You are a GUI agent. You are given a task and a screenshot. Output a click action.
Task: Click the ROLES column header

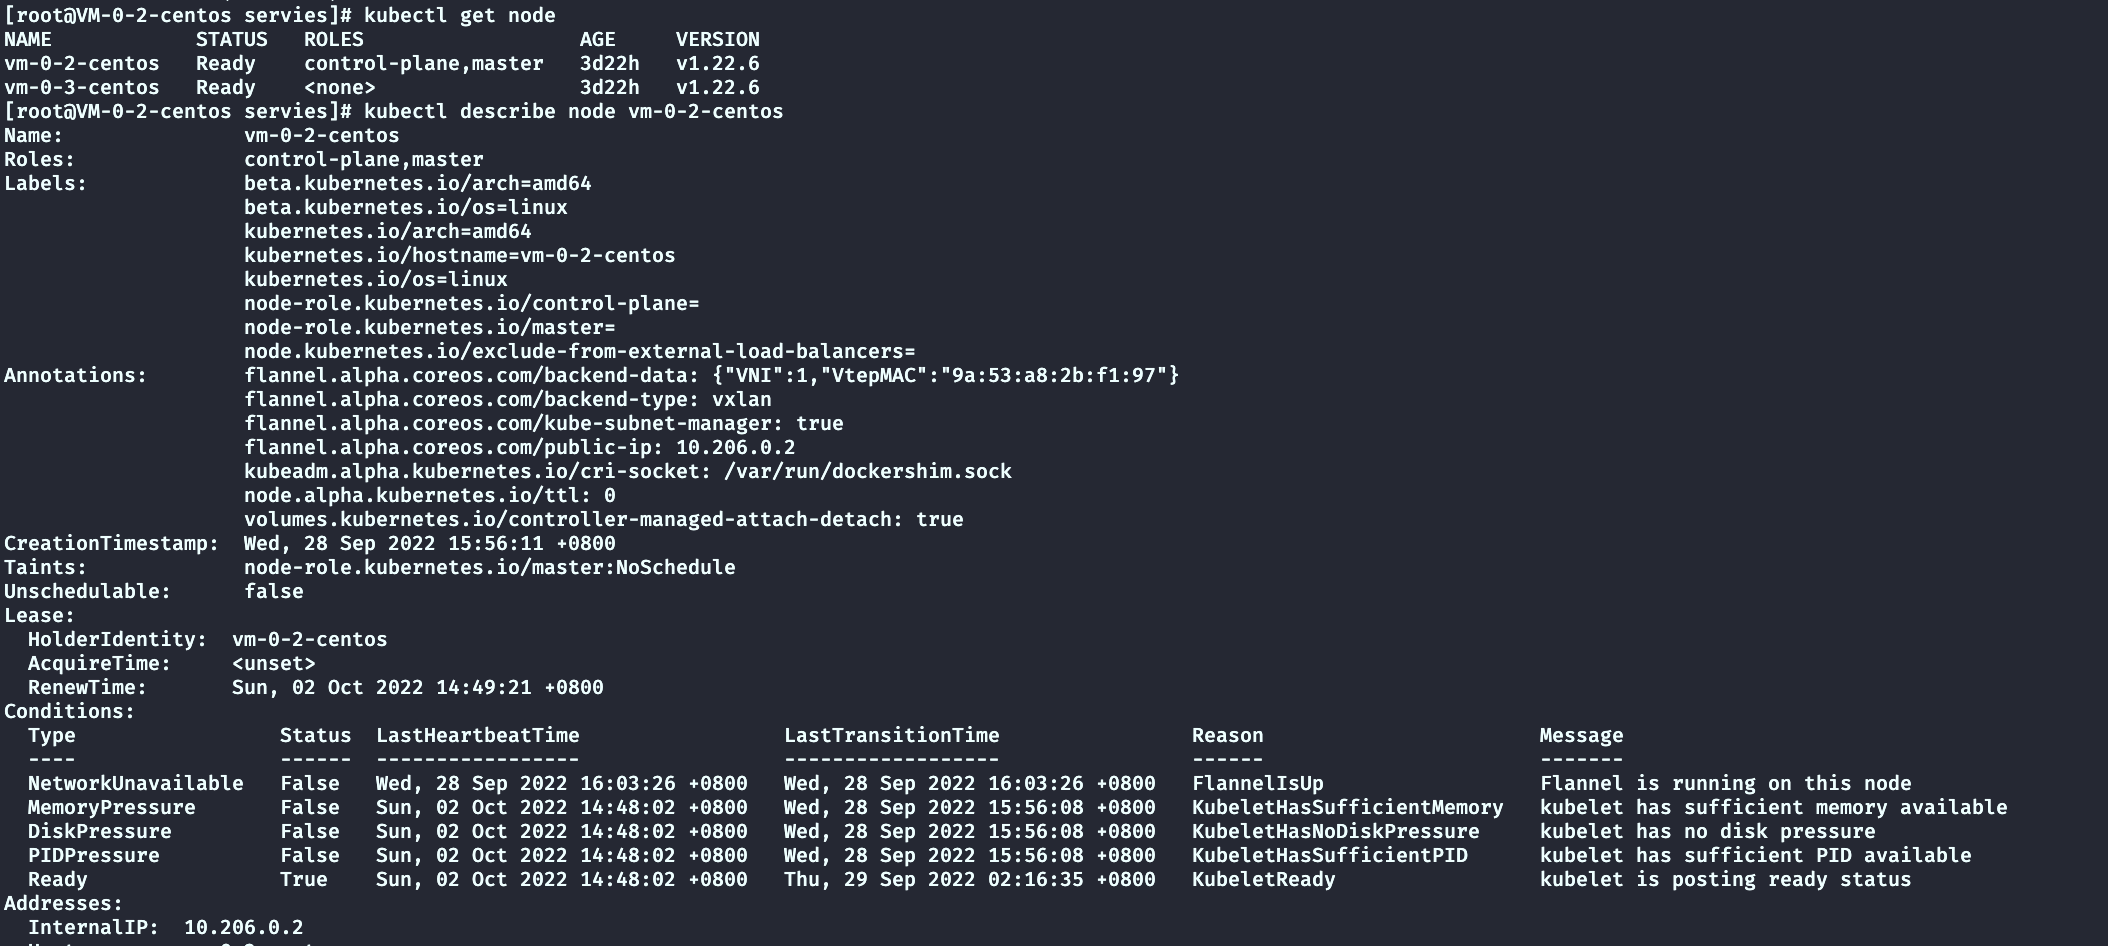[x=333, y=39]
